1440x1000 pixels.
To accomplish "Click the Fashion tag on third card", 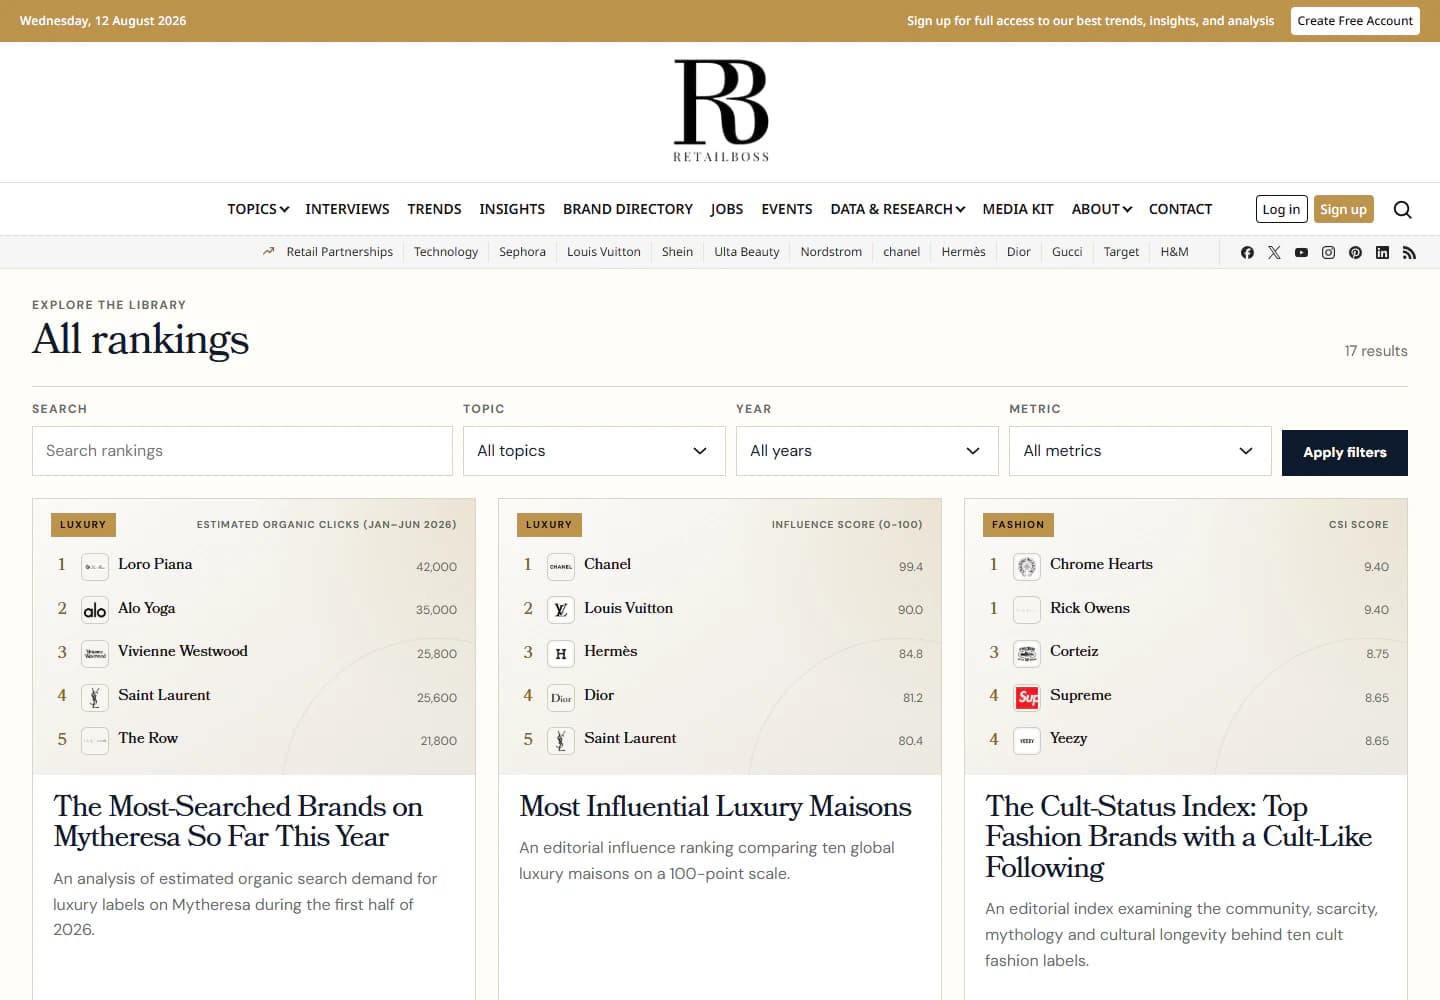I will 1018,524.
